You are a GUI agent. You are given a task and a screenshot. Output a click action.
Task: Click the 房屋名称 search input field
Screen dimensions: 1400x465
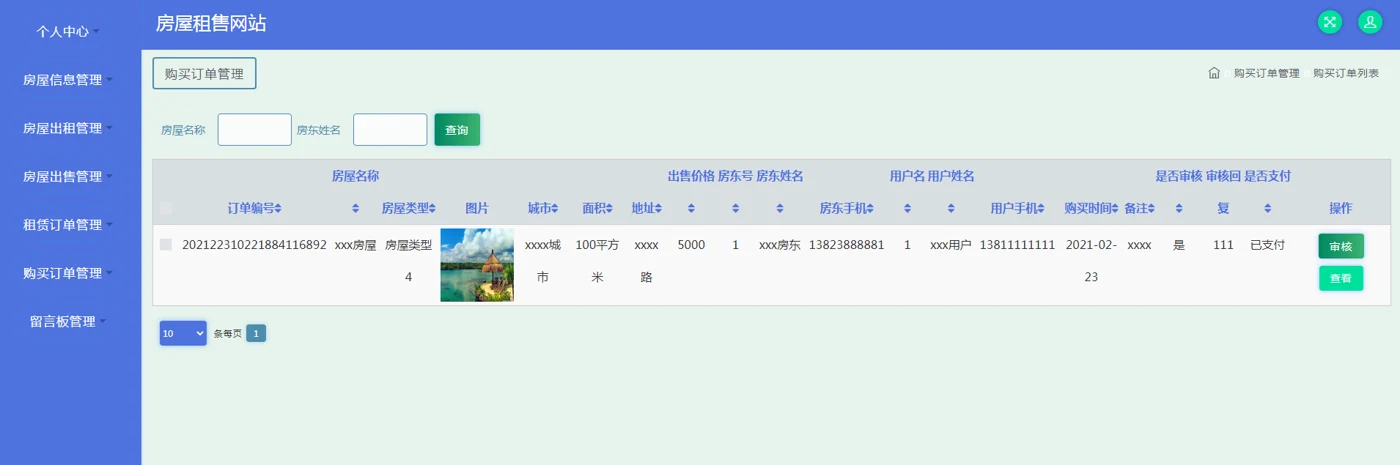click(x=255, y=130)
